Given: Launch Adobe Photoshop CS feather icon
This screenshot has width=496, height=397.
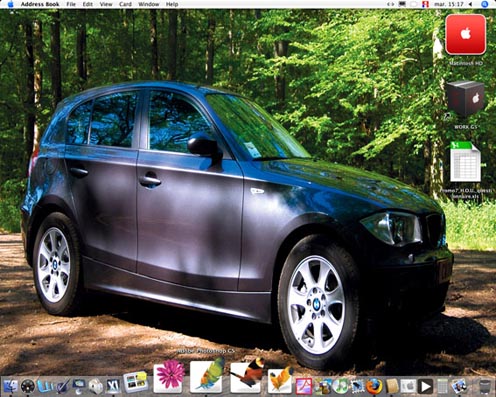Looking at the screenshot, I should (207, 375).
